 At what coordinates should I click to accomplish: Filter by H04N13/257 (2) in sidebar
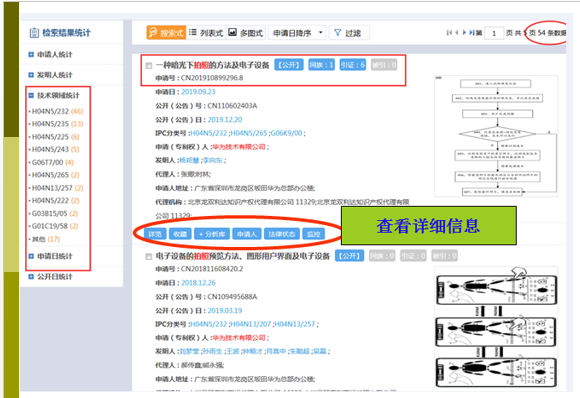pyautogui.click(x=57, y=188)
